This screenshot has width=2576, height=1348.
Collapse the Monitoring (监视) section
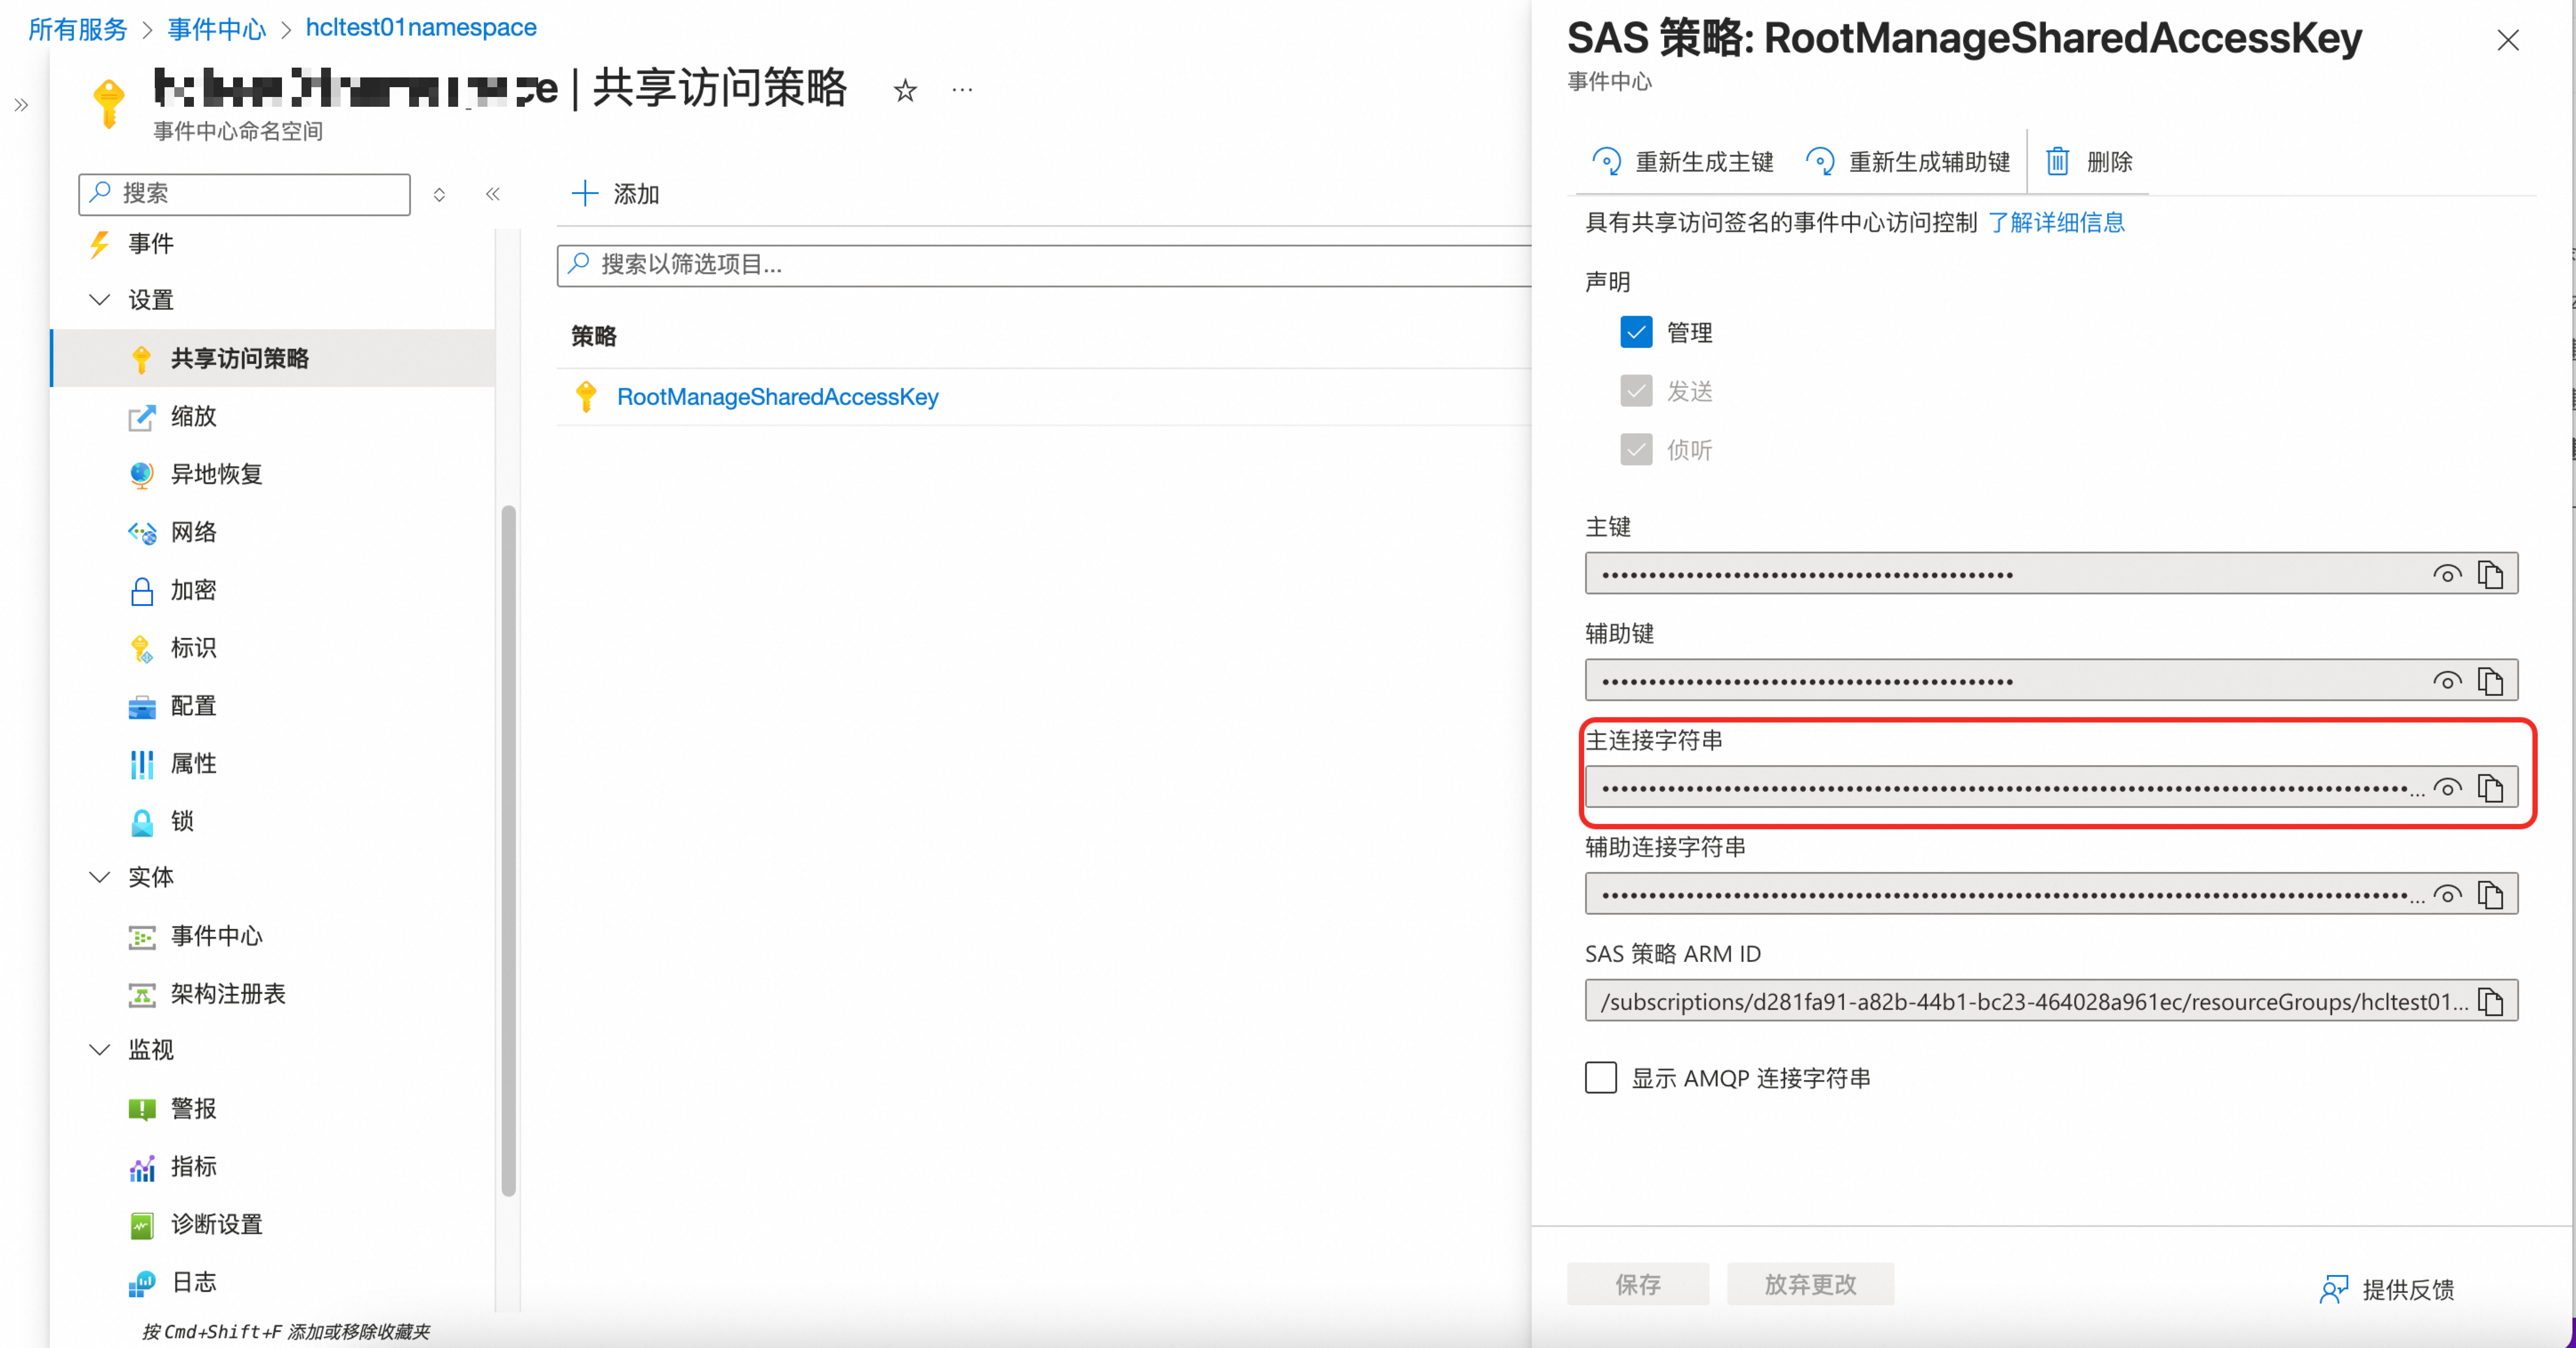[x=99, y=1049]
